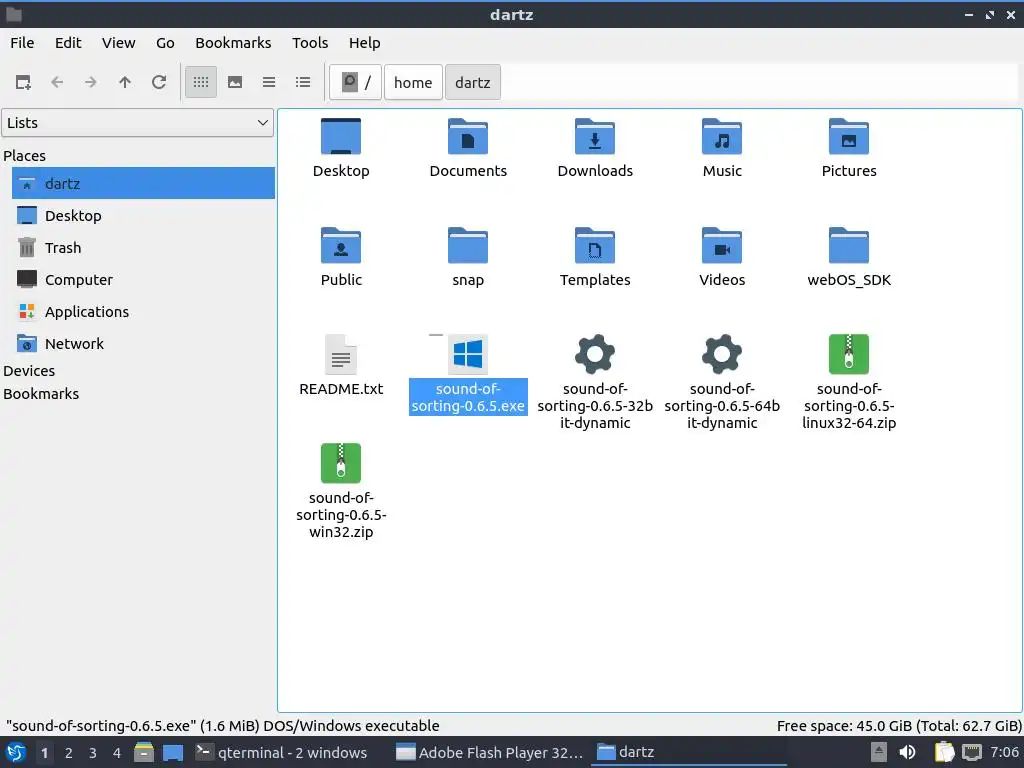Select Desktop in Places sidebar

coord(143,216)
